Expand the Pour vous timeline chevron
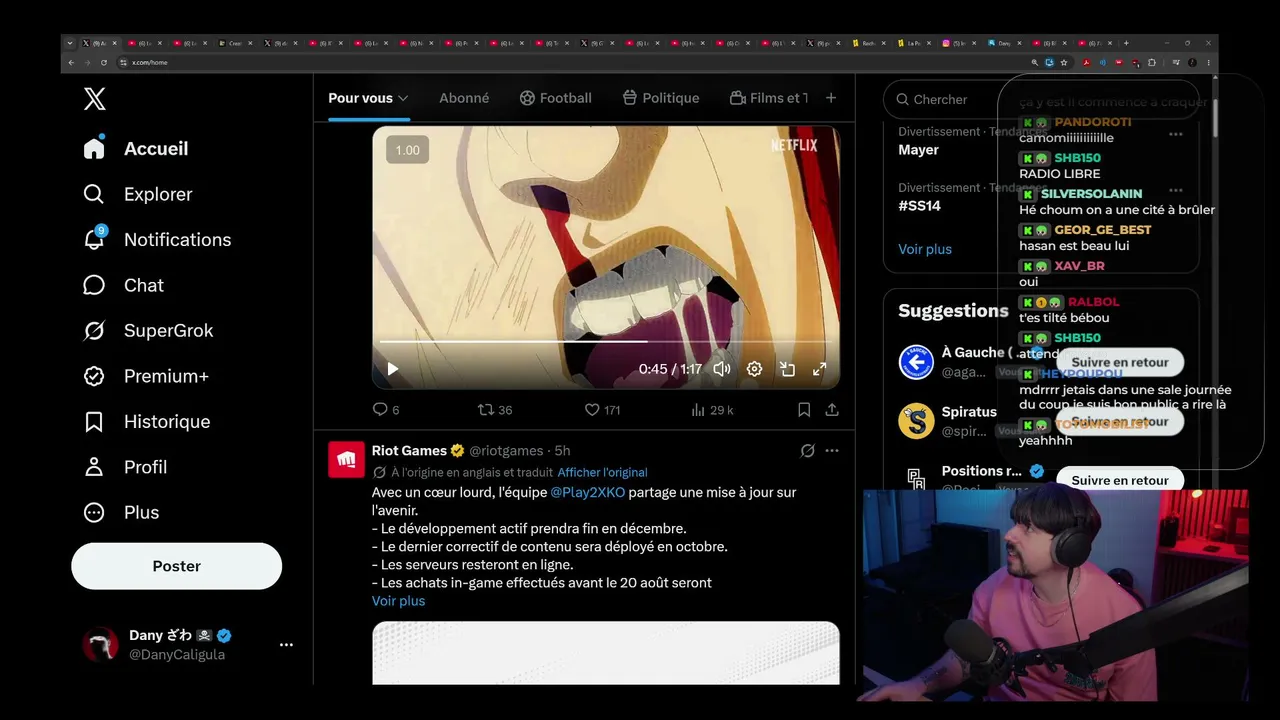1280x720 pixels. click(403, 98)
